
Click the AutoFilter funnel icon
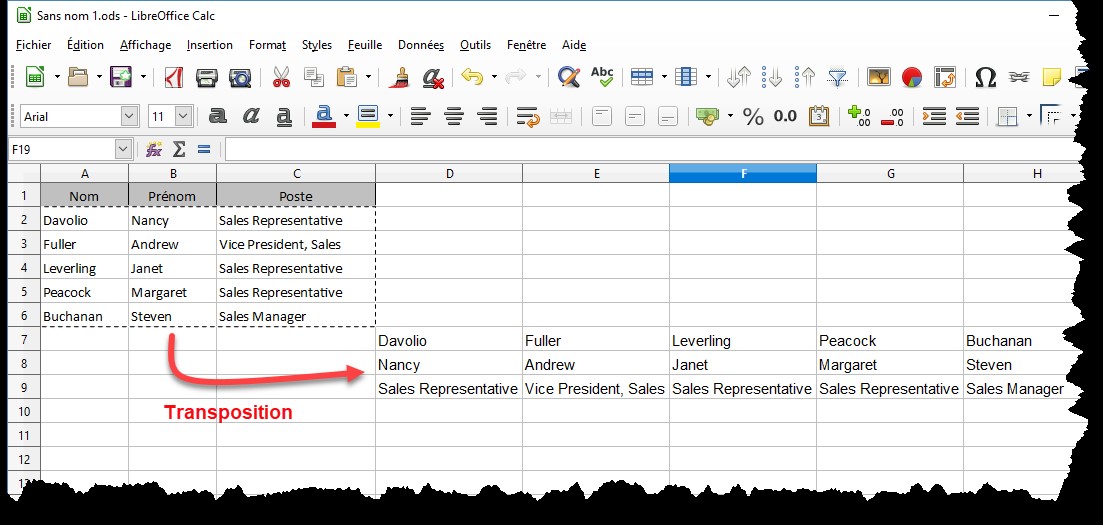point(838,78)
